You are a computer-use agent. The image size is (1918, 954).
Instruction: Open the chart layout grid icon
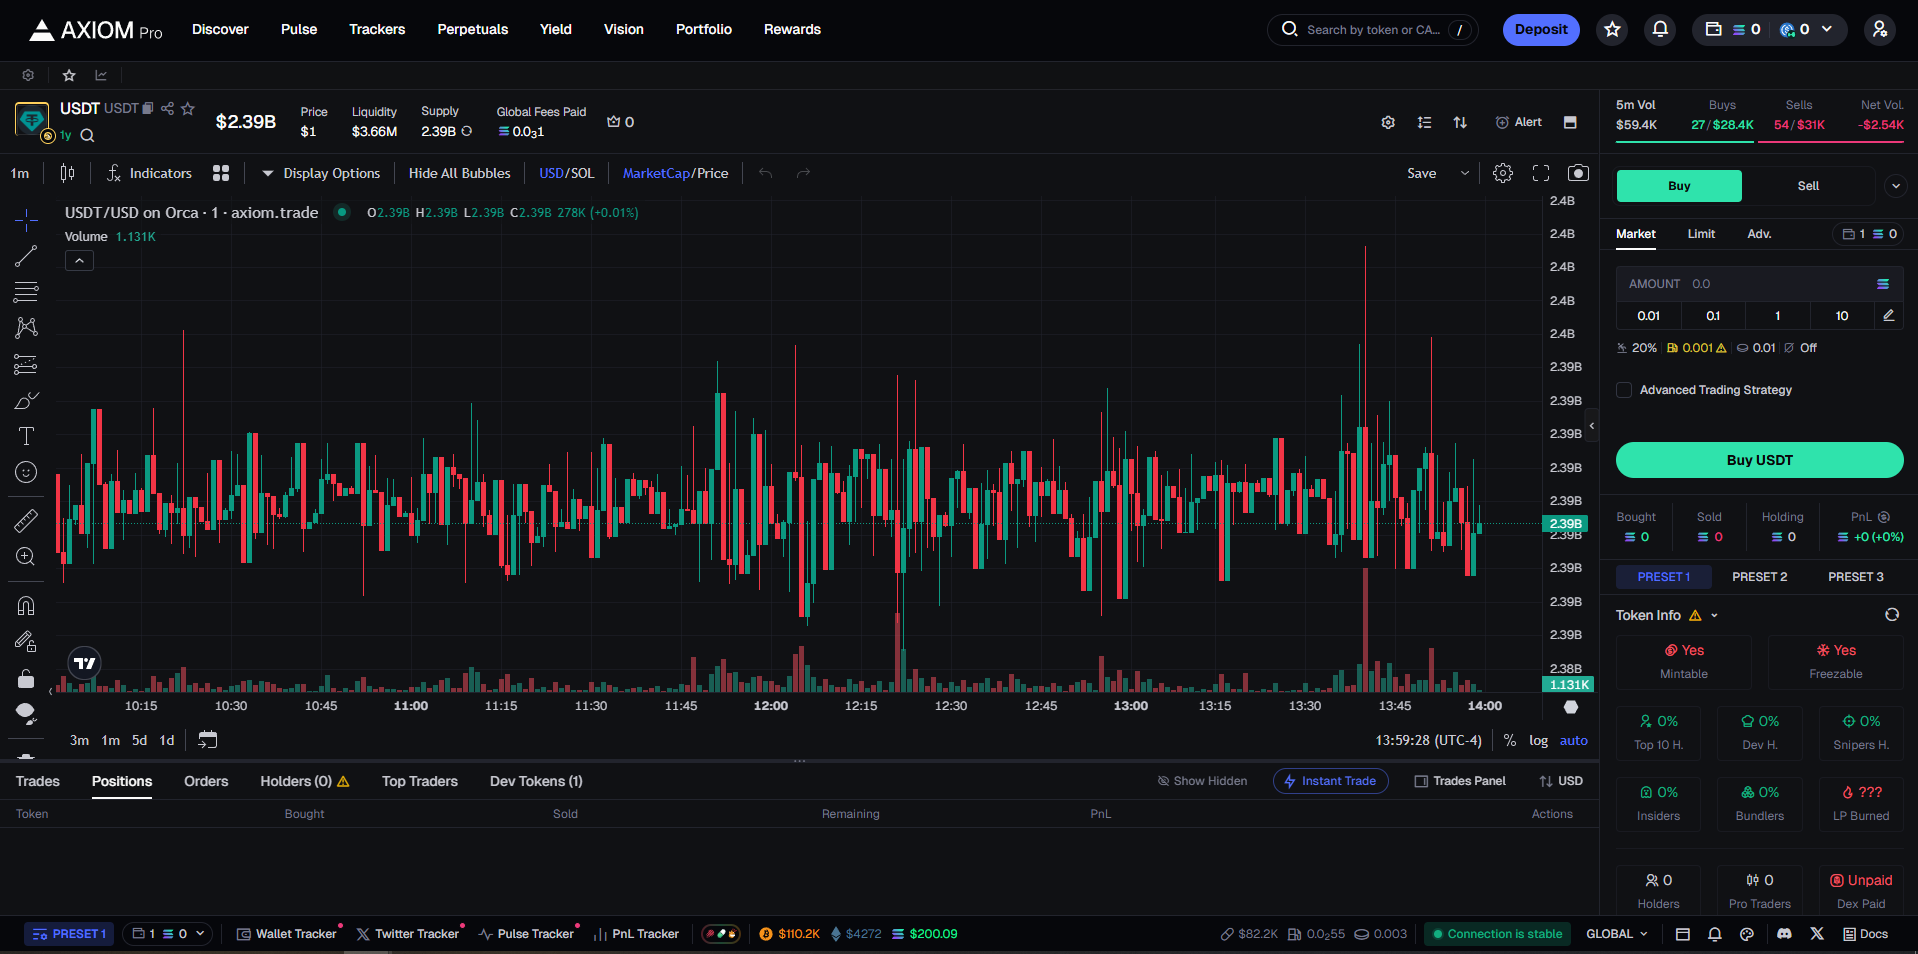coord(221,173)
